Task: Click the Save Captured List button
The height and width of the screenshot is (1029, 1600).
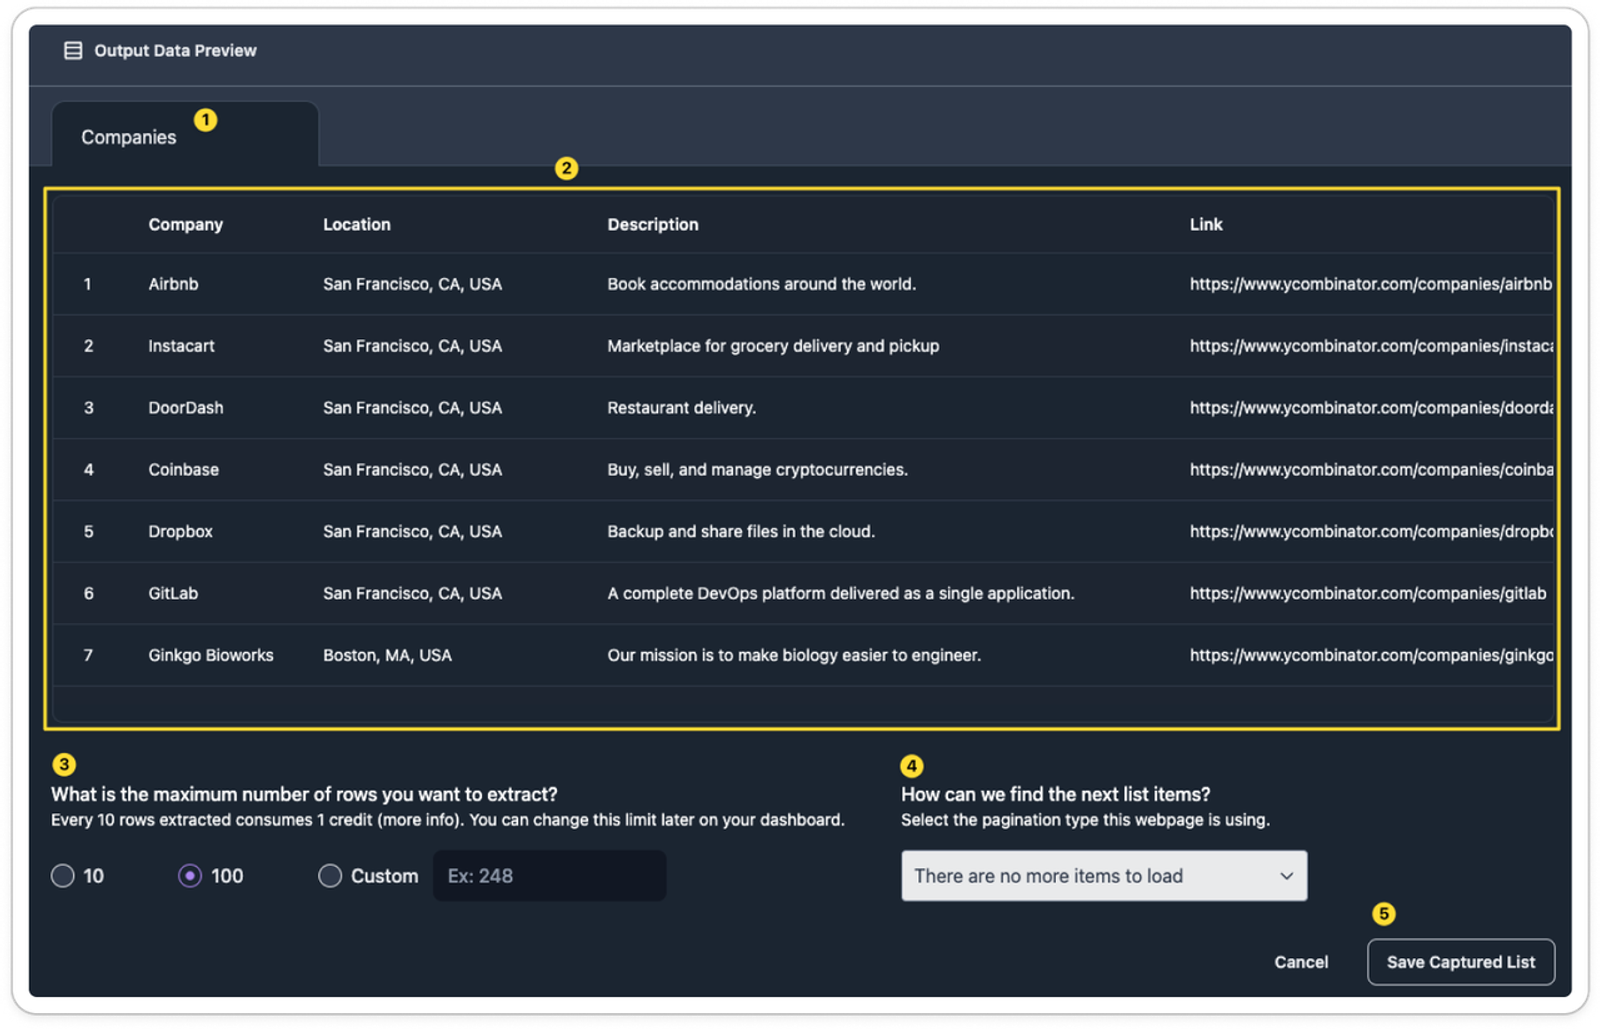Action: tap(1461, 962)
